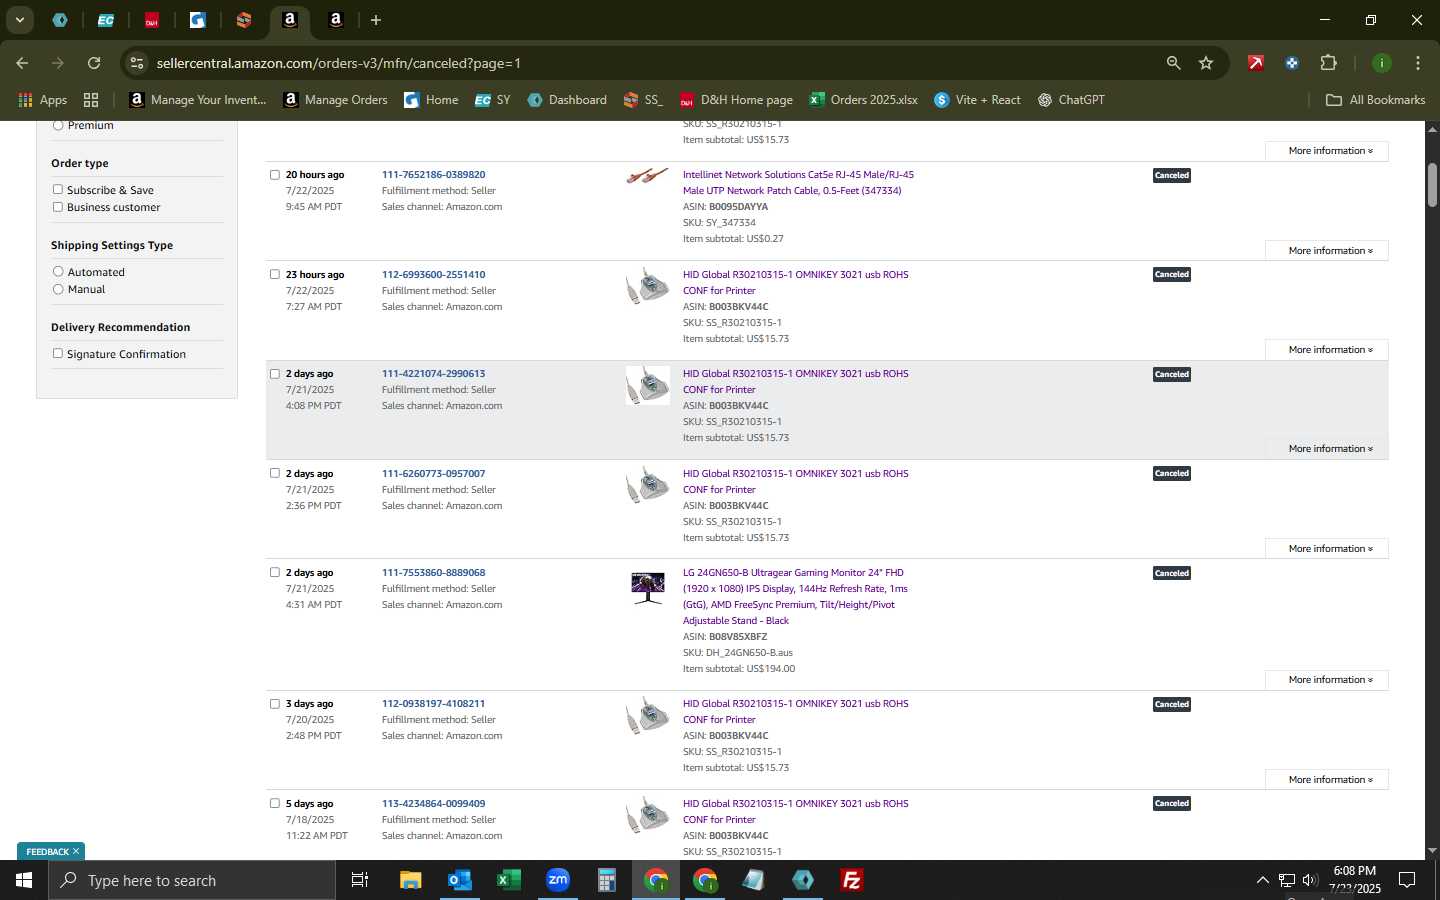Close the FEEDBACK tab with X
Viewport: 1440px width, 900px height.
tap(75, 852)
